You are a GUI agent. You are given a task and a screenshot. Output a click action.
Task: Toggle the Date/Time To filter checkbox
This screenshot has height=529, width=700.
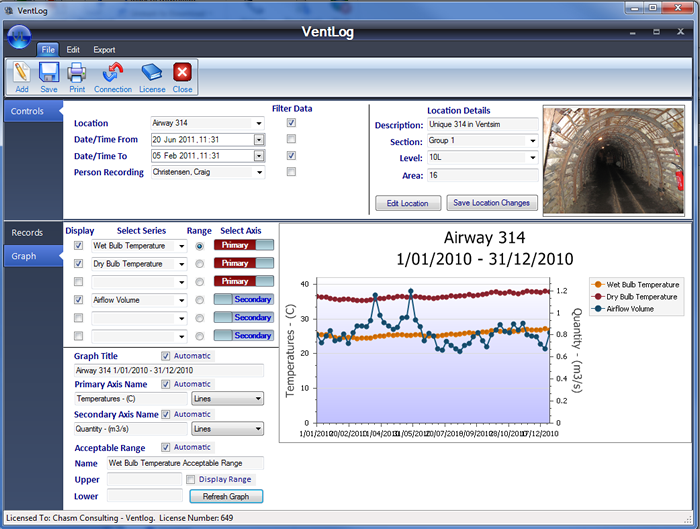291,155
